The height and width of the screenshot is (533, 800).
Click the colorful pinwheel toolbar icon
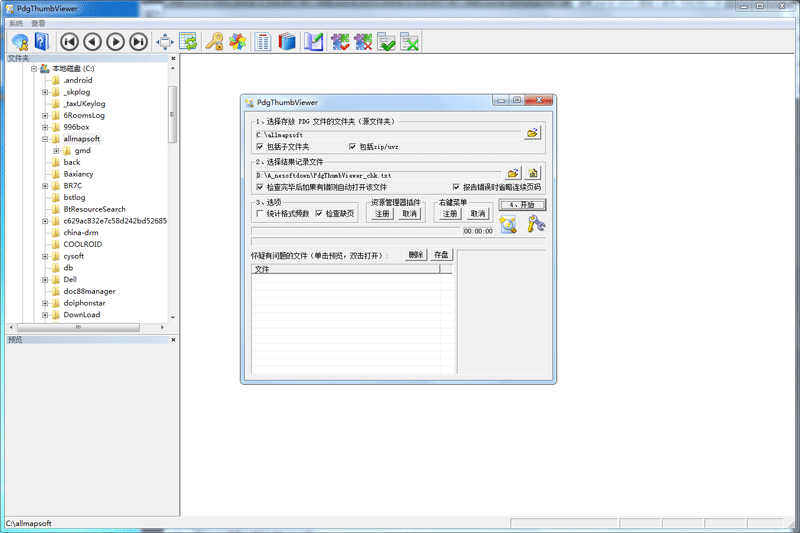(x=237, y=42)
